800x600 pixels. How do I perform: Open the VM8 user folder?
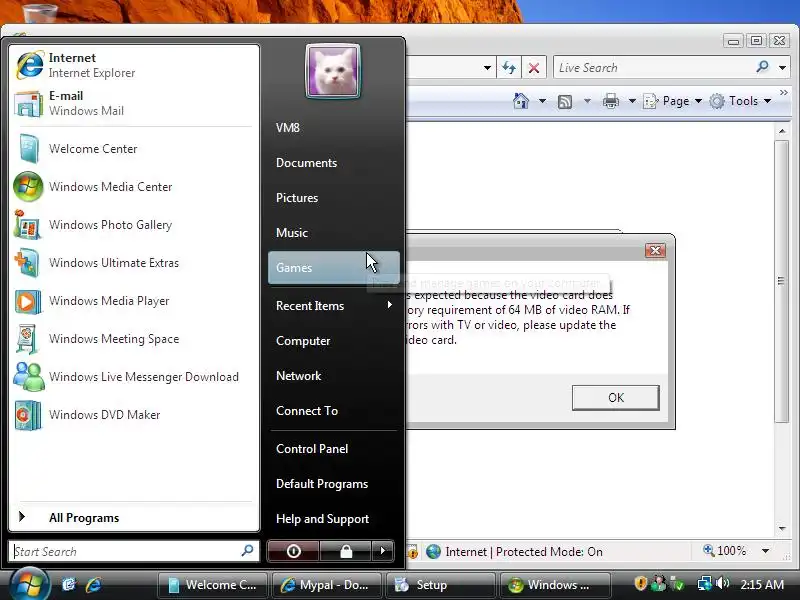click(333, 128)
